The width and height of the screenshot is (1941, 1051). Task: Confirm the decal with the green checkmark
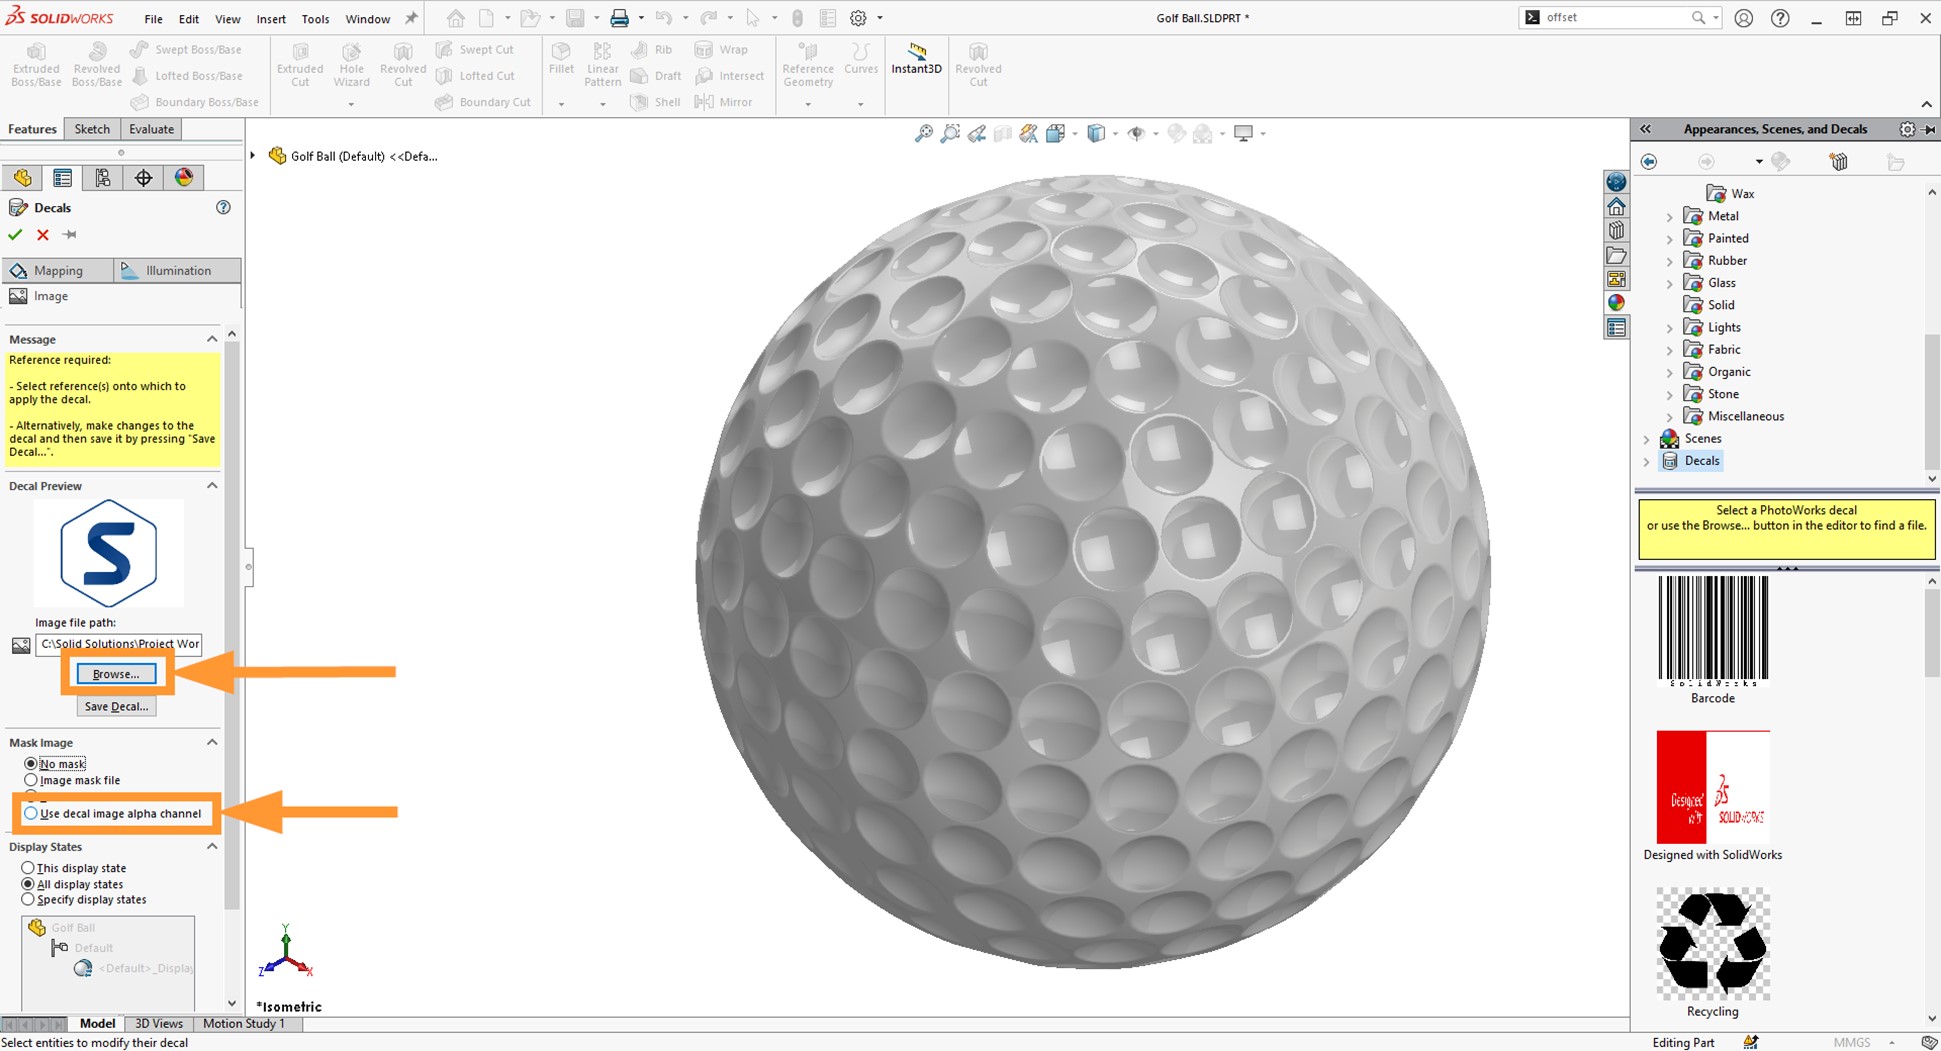14,234
